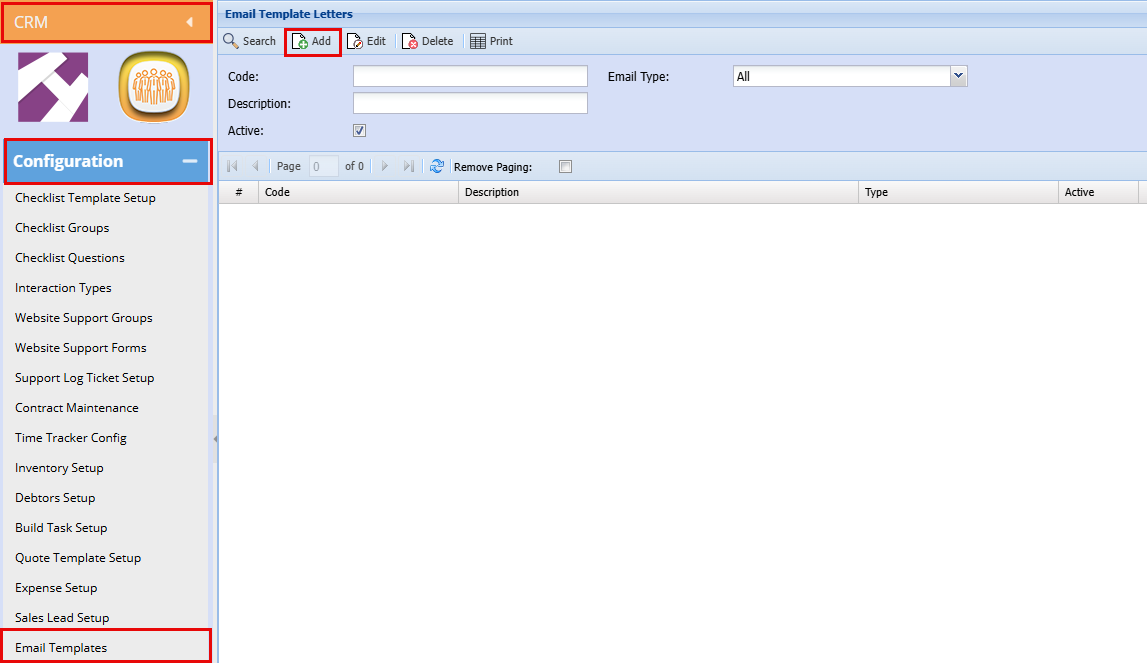Focus the Code input field
The image size is (1147, 663).
click(x=470, y=76)
